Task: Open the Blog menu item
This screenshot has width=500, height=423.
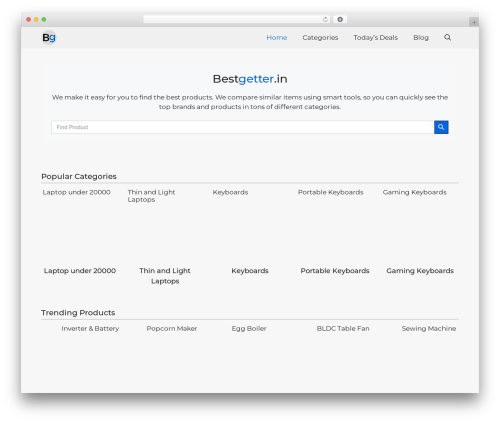Action: pyautogui.click(x=421, y=37)
